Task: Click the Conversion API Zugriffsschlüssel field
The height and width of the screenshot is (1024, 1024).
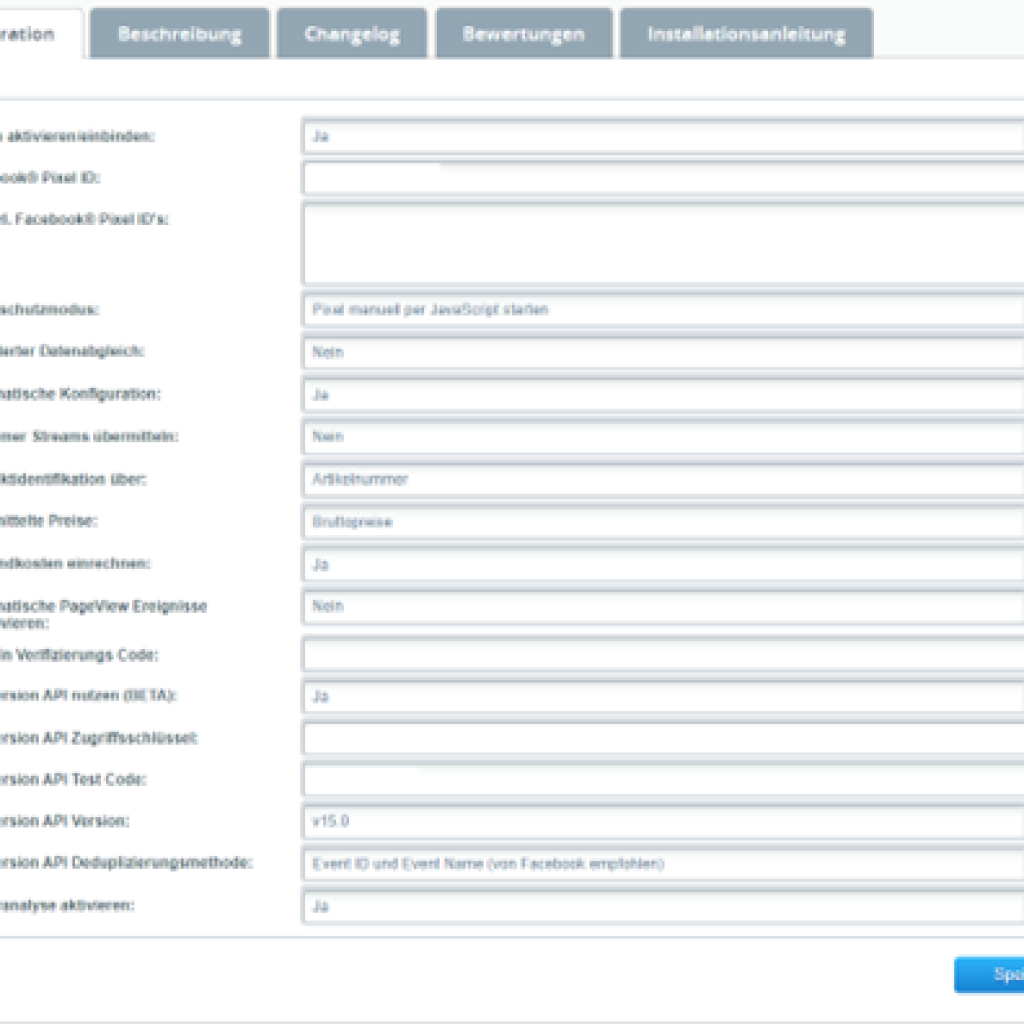Action: (x=663, y=739)
